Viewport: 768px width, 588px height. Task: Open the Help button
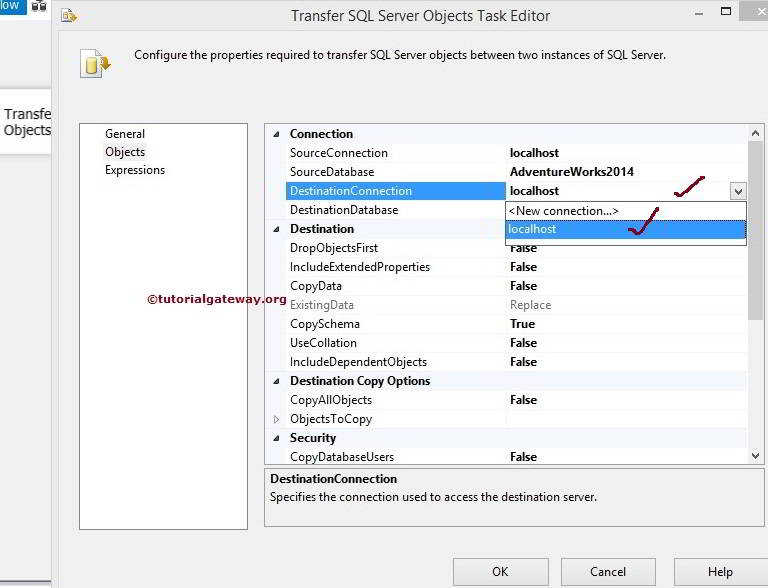click(720, 572)
